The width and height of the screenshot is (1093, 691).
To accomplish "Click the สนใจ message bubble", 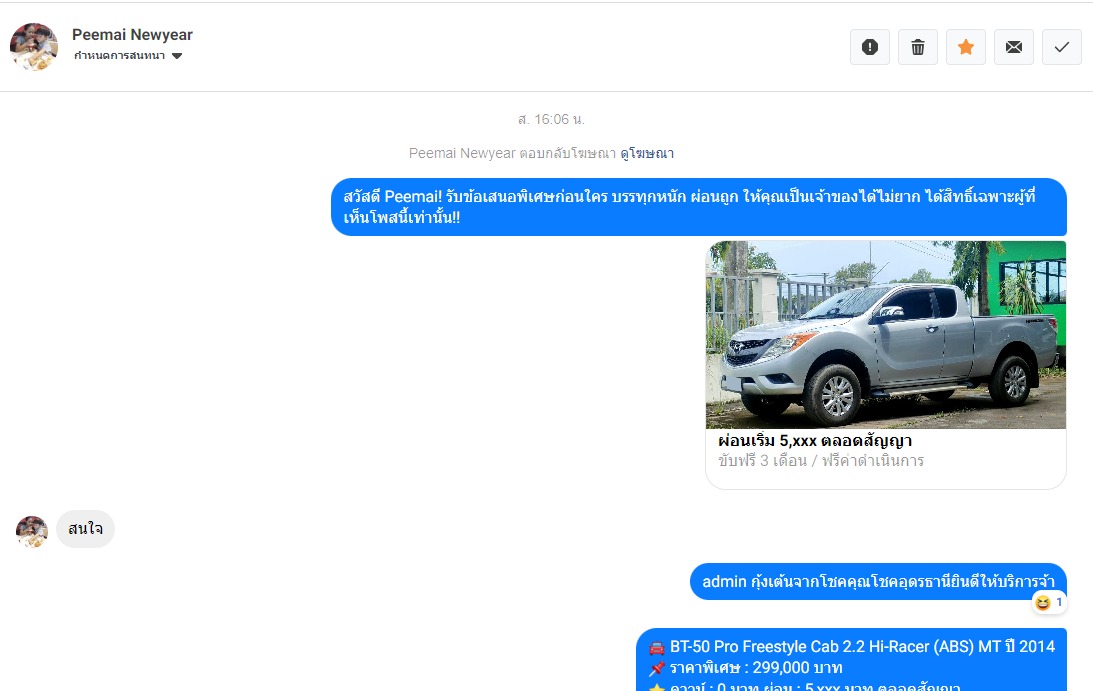I will pos(85,529).
